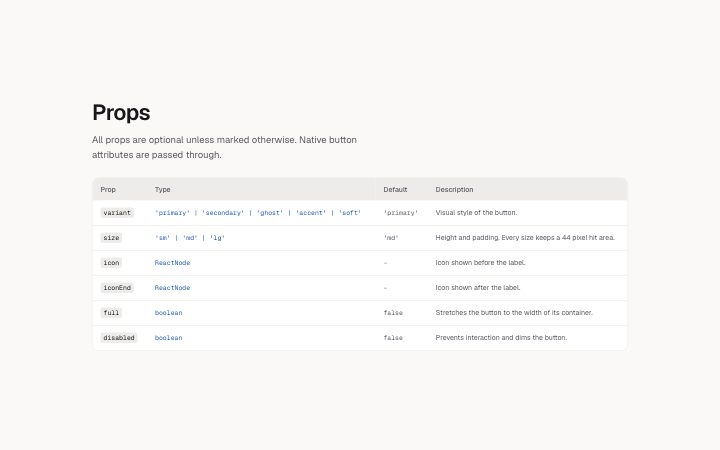Click the false default in the disabled row
This screenshot has height=450, width=720.
(x=393, y=338)
